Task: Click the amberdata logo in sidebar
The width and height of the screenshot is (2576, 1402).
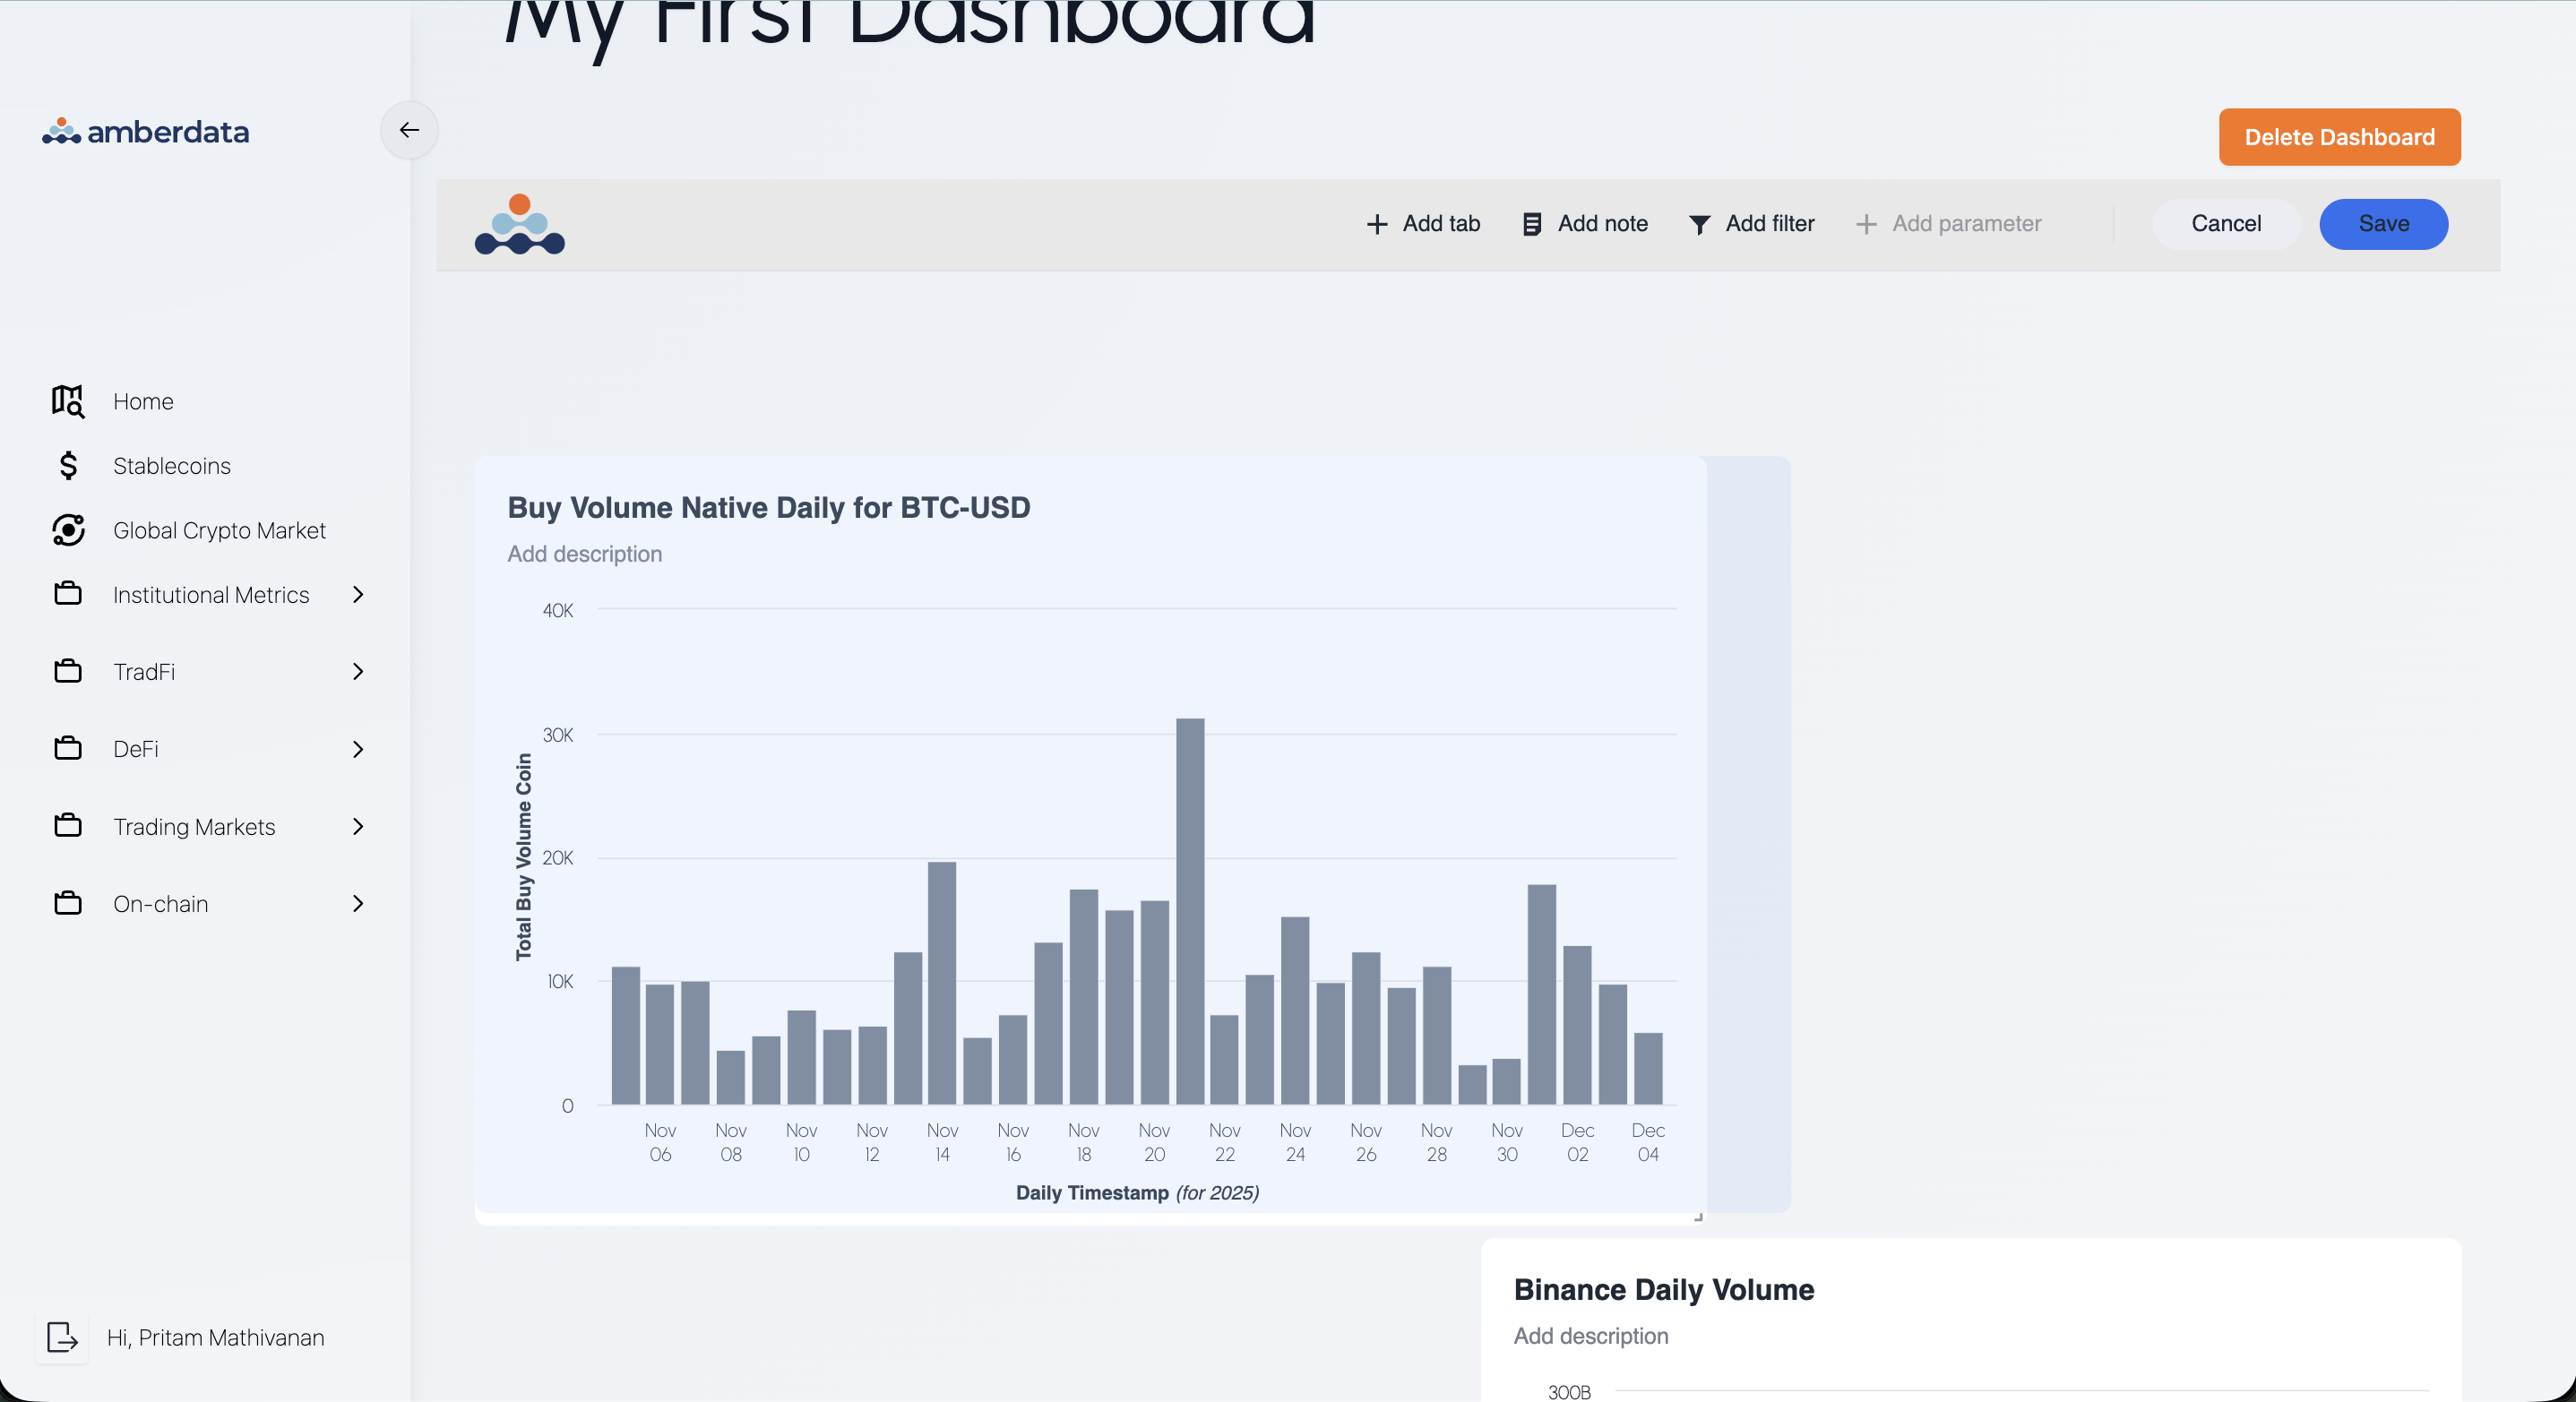Action: 146,132
